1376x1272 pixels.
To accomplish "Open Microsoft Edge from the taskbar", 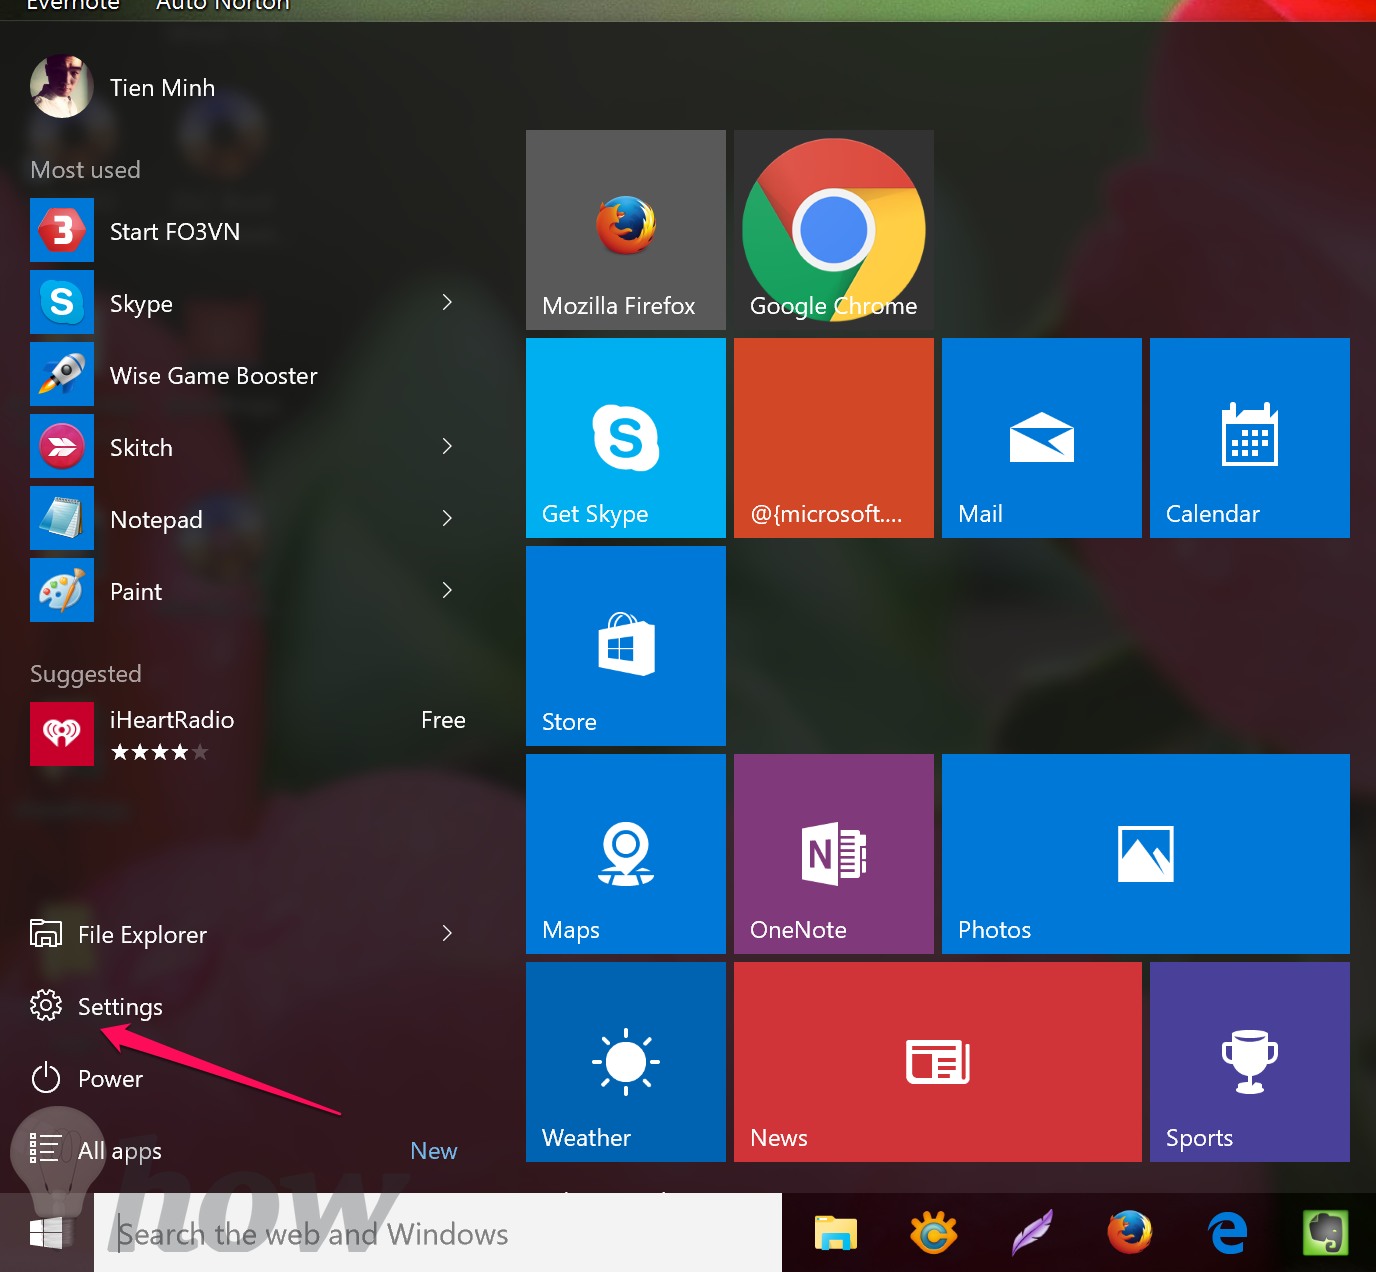I will coord(1228,1233).
